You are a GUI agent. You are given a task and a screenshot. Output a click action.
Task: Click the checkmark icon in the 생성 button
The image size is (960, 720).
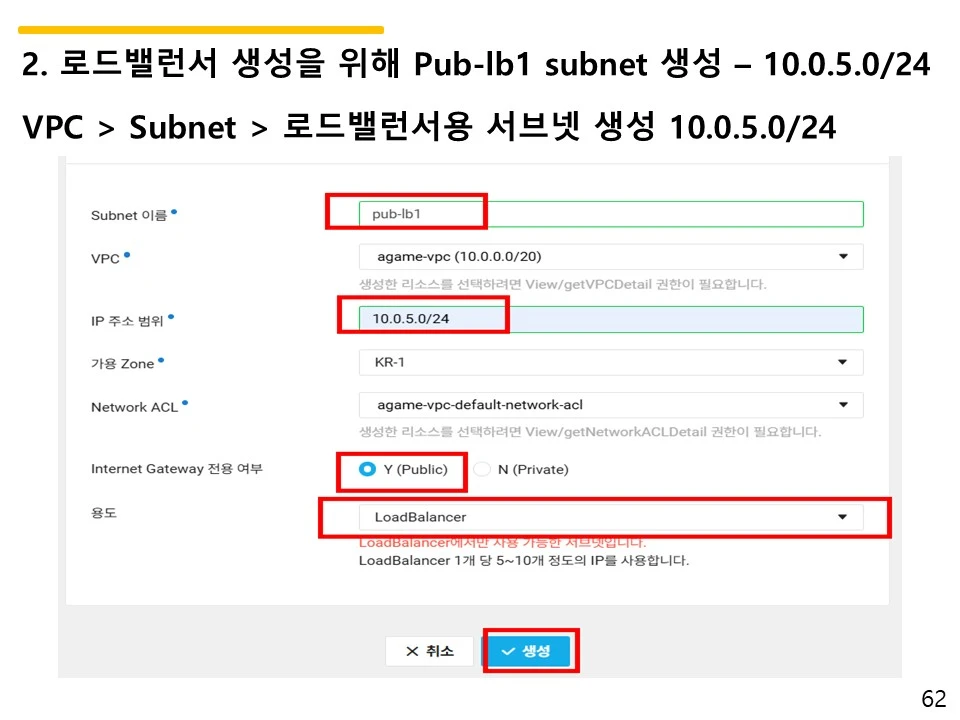pyautogui.click(x=508, y=650)
